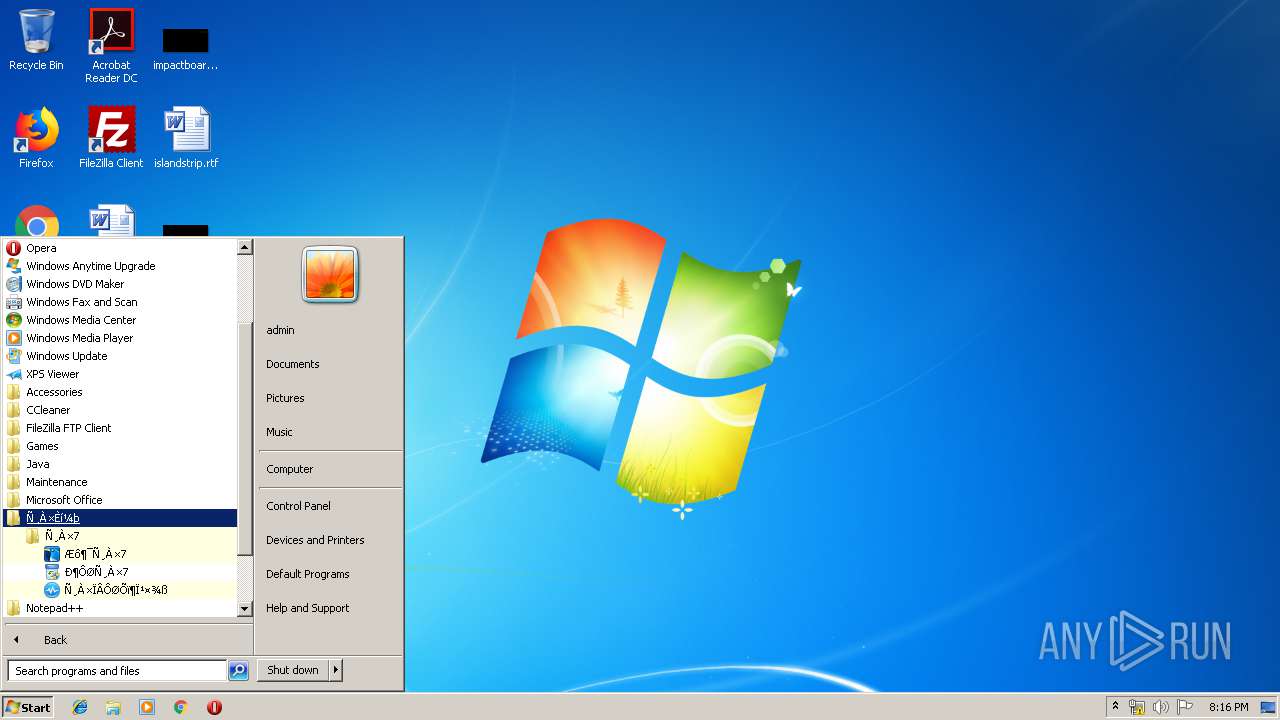Click Windows Media Center icon
Viewport: 1280px width, 720px height.
[14, 320]
